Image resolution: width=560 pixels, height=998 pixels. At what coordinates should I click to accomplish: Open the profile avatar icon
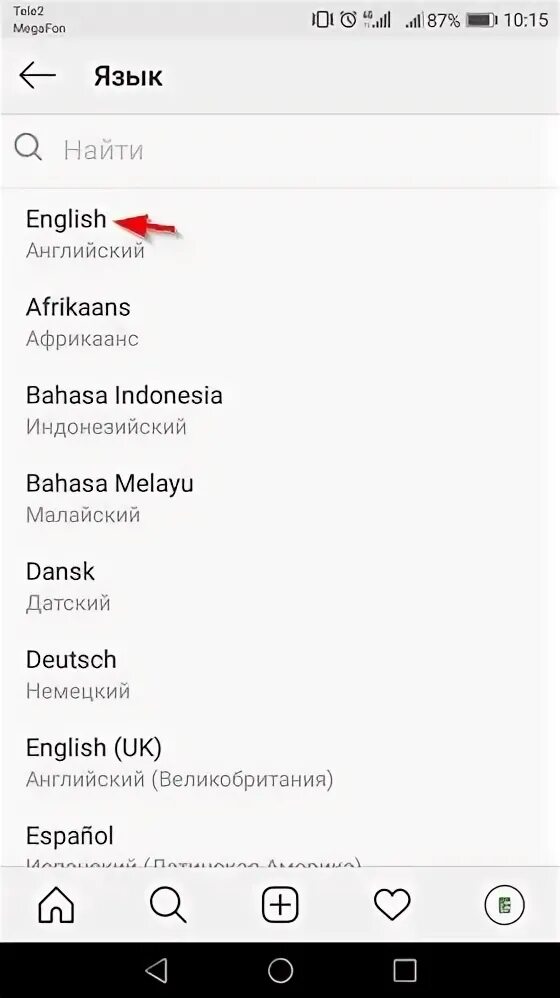pyautogui.click(x=504, y=904)
